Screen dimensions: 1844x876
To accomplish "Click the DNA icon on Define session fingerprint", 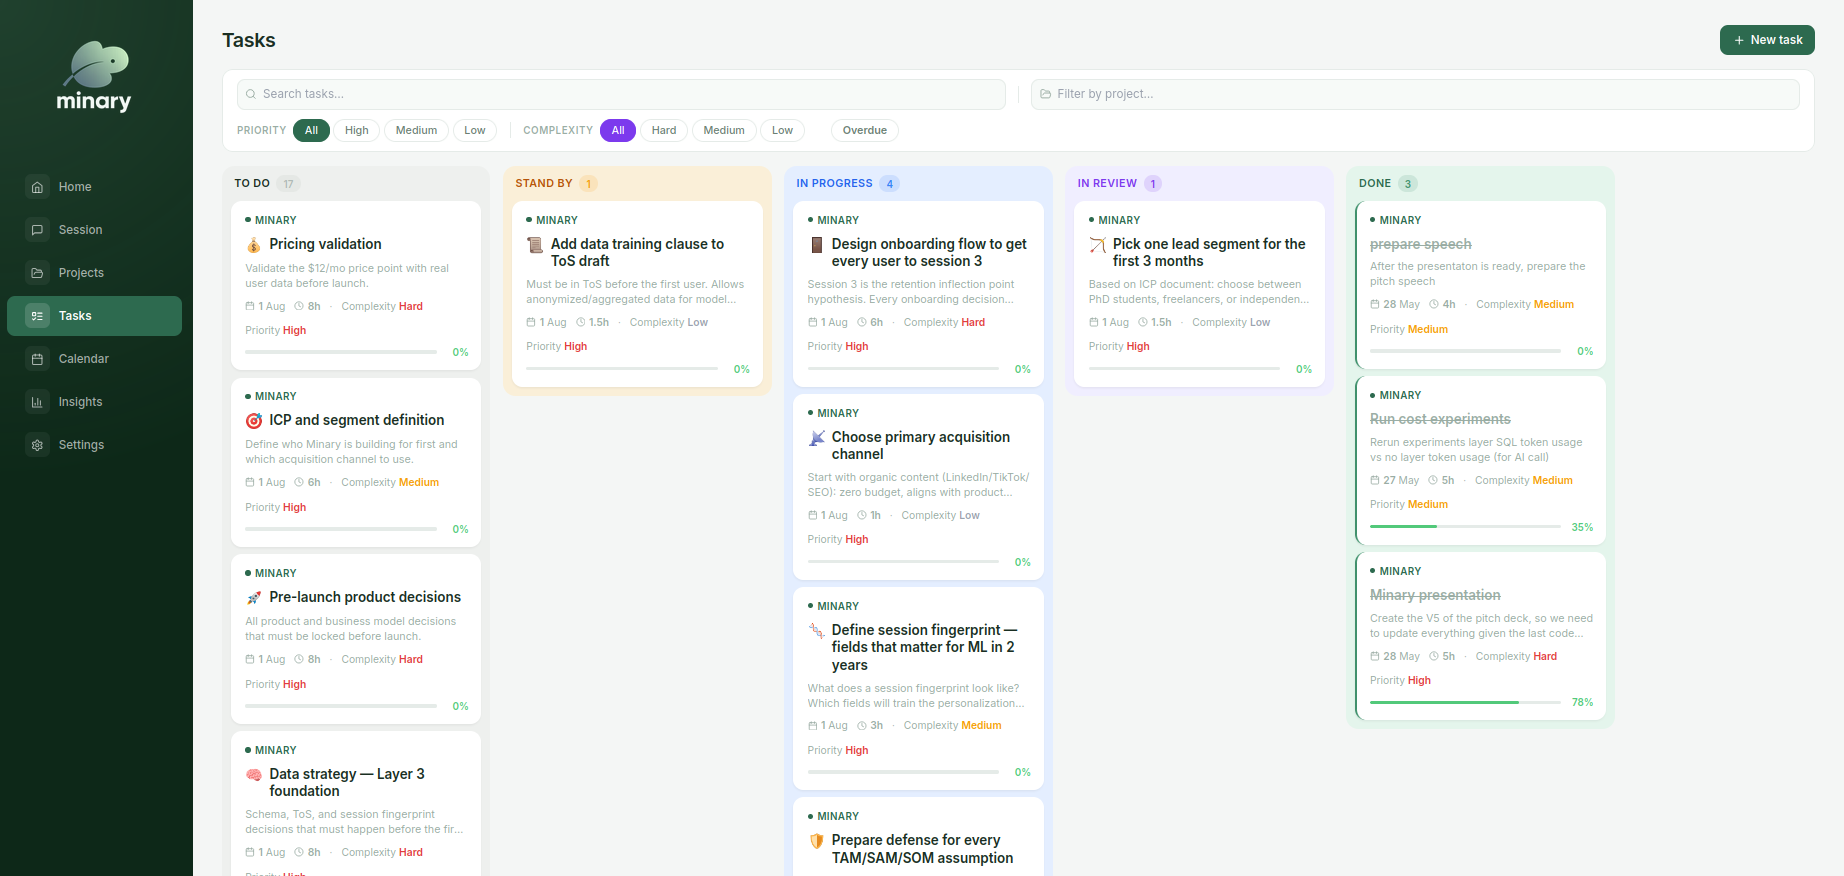I will 816,631.
